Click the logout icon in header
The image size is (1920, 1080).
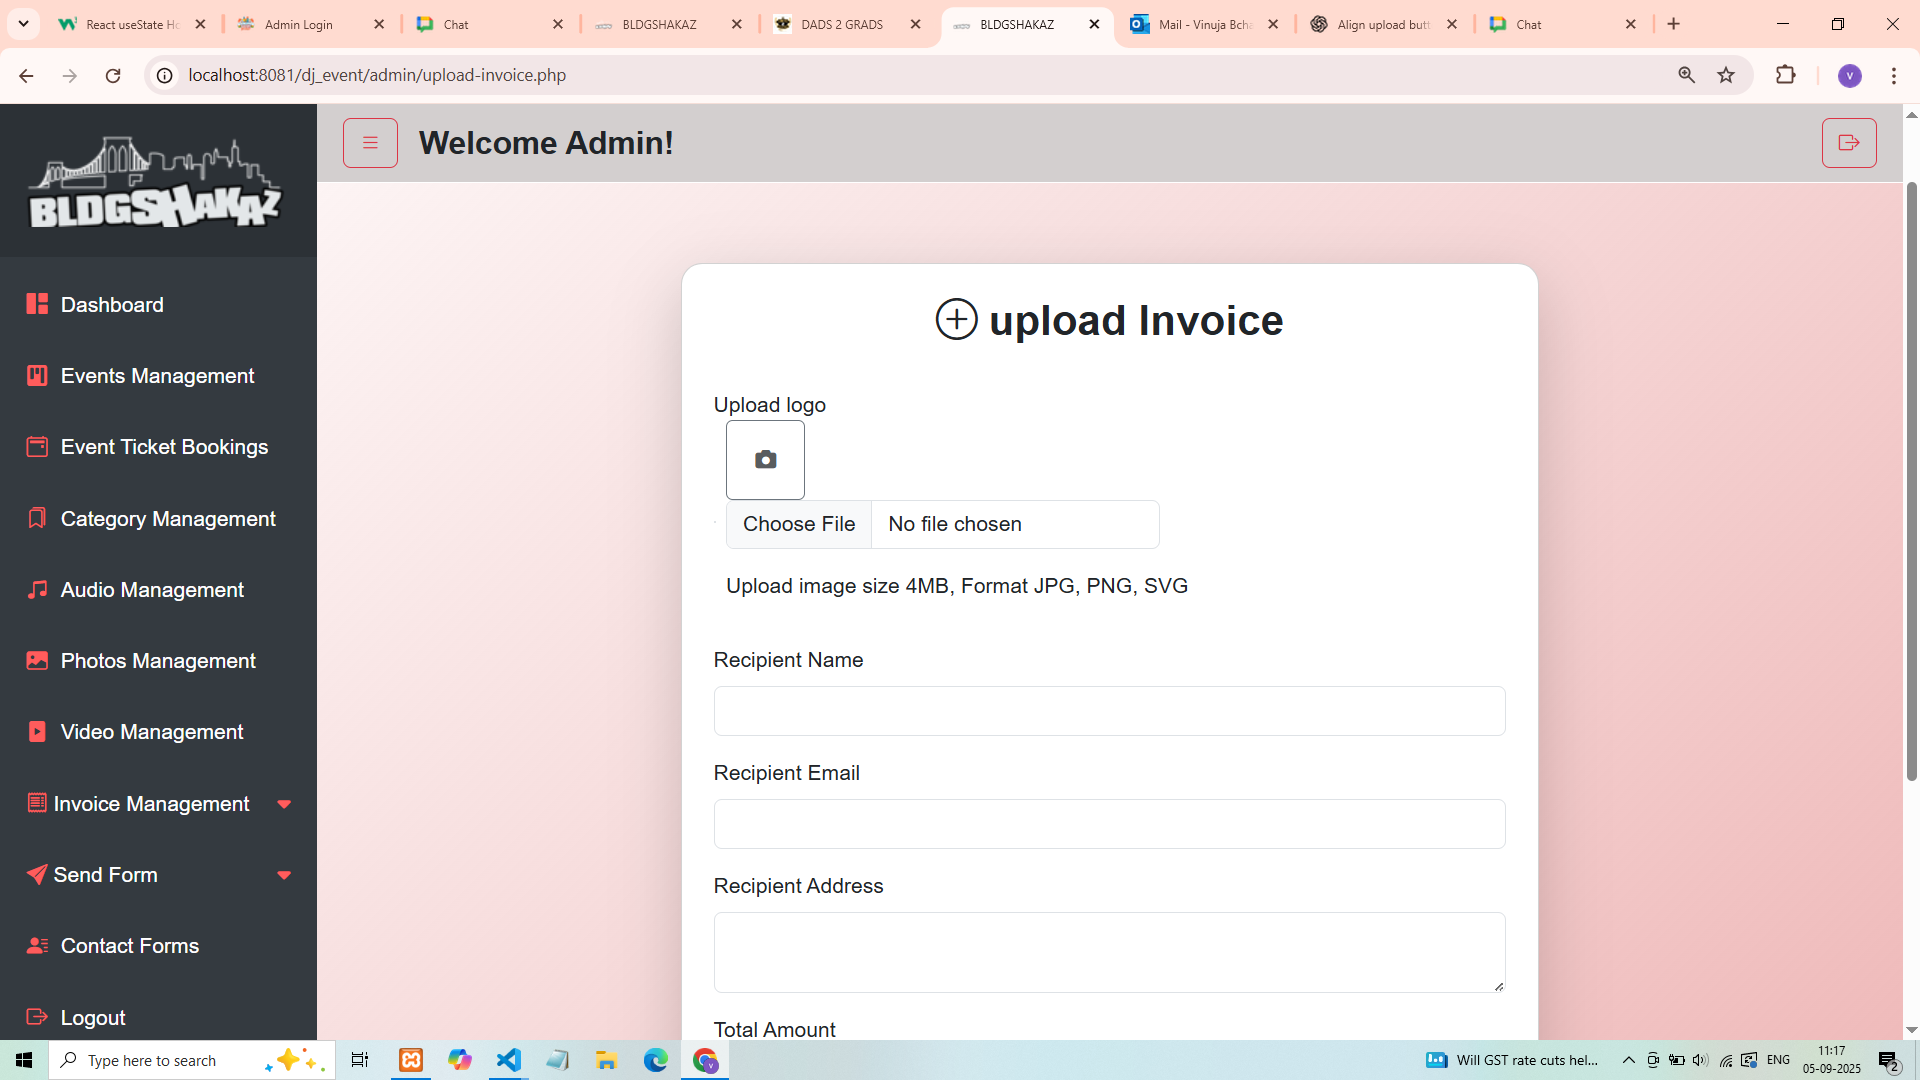[1848, 143]
